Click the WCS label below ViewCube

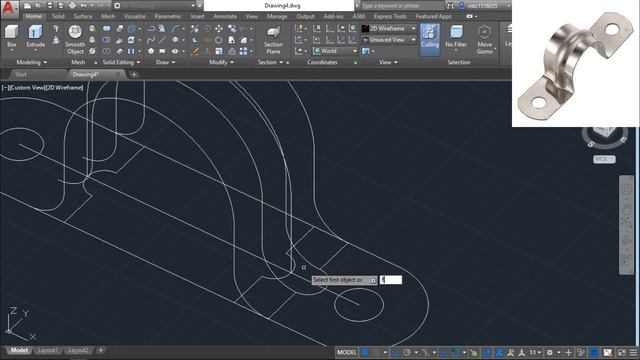point(604,159)
